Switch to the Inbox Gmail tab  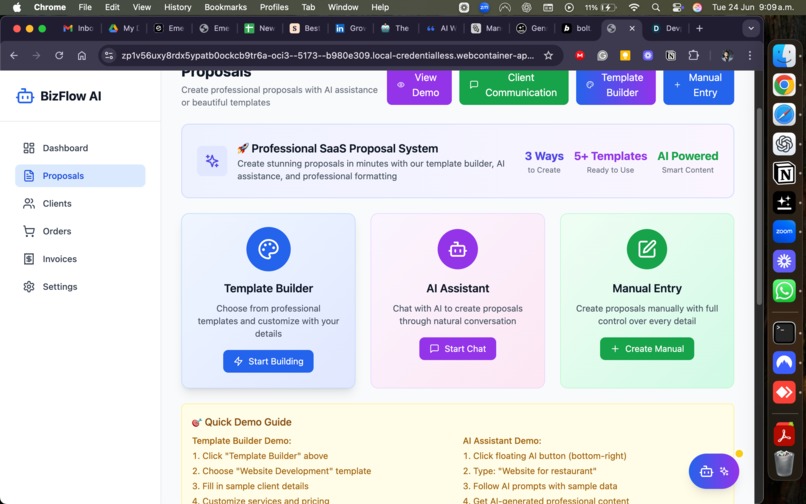78,28
